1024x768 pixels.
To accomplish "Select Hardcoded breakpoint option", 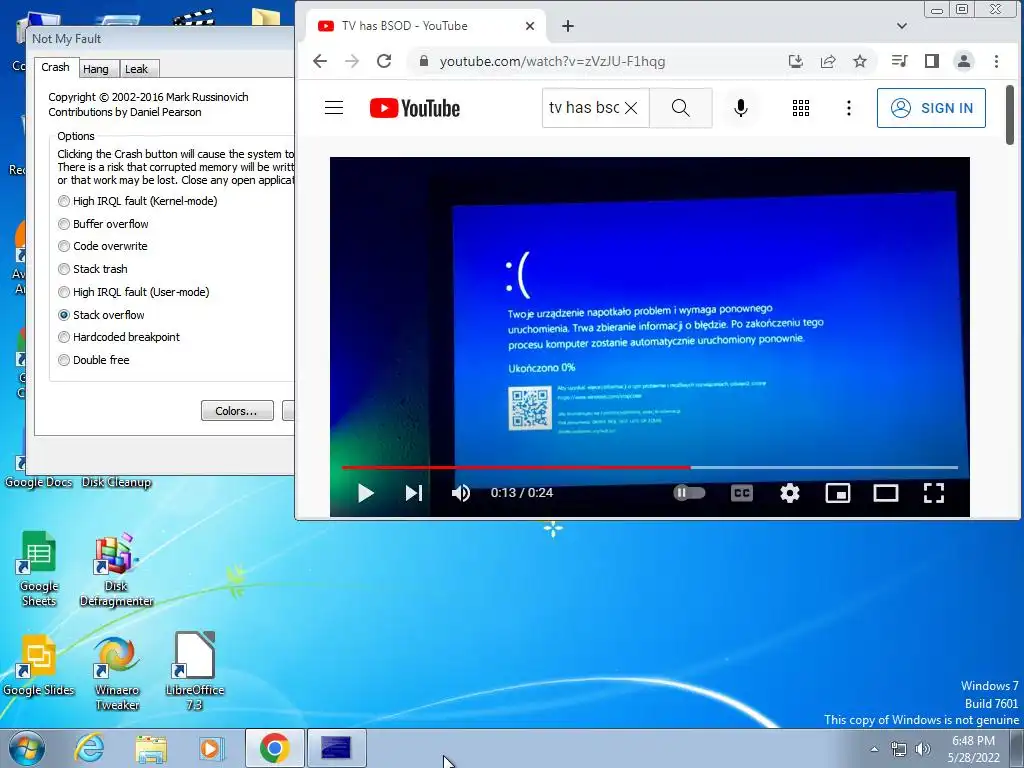I will pyautogui.click(x=119, y=337).
